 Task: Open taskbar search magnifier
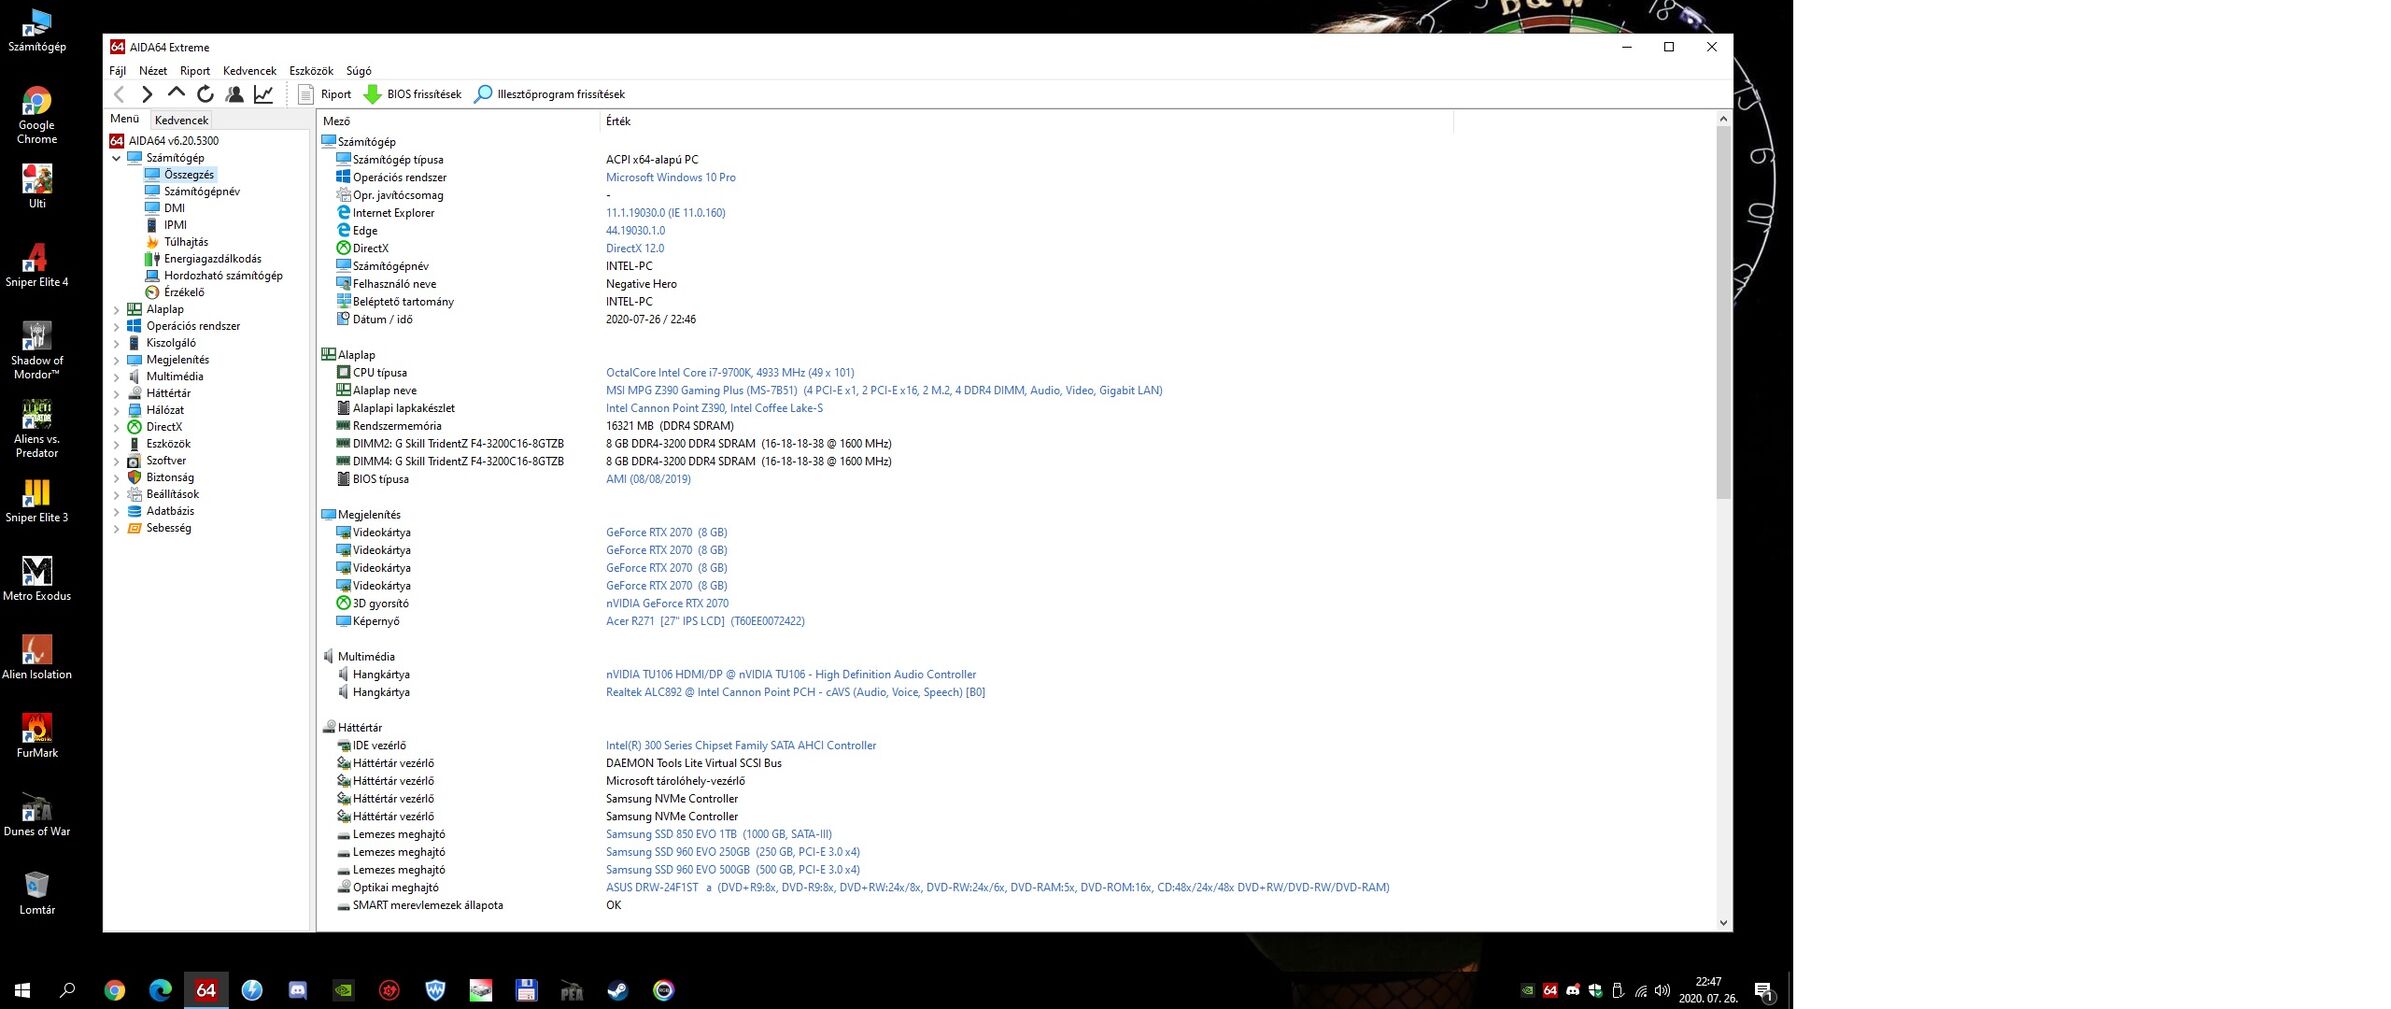[x=68, y=990]
